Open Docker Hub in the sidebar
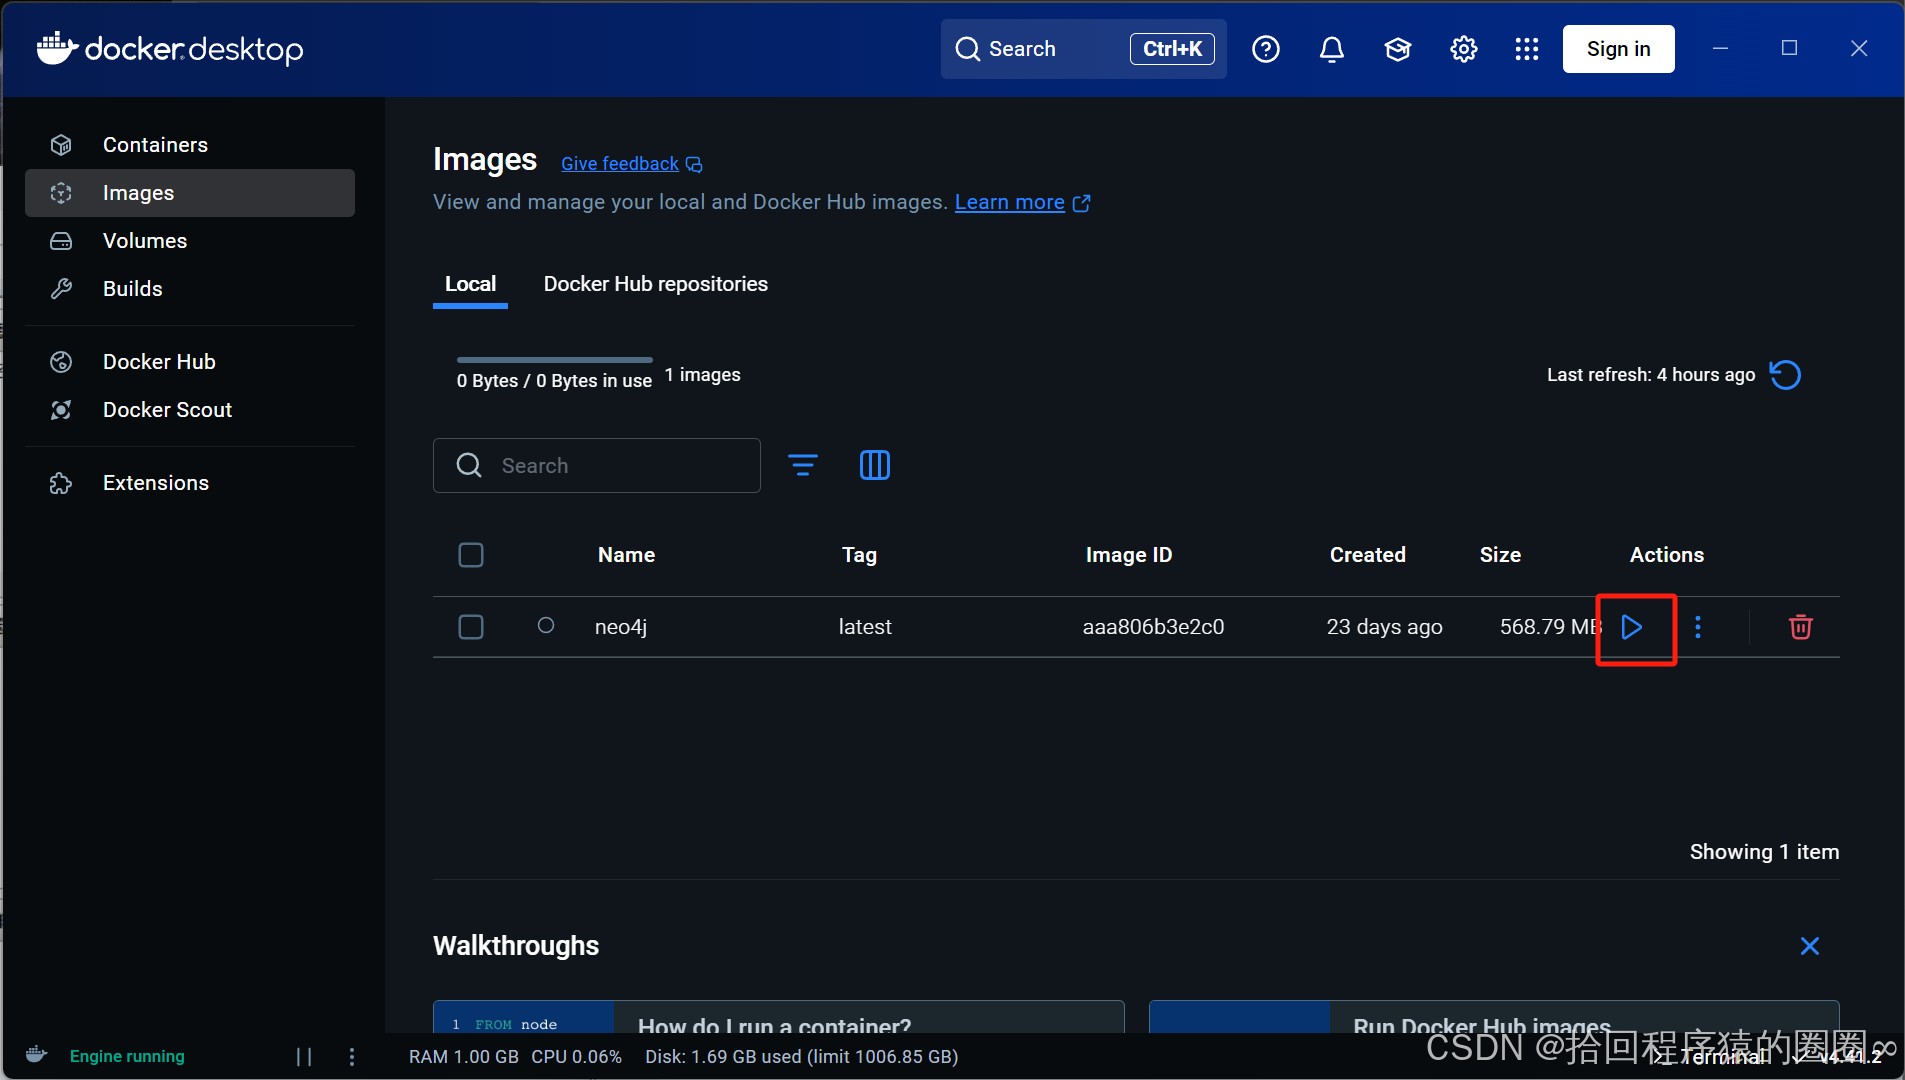This screenshot has height=1080, width=1905. point(190,362)
